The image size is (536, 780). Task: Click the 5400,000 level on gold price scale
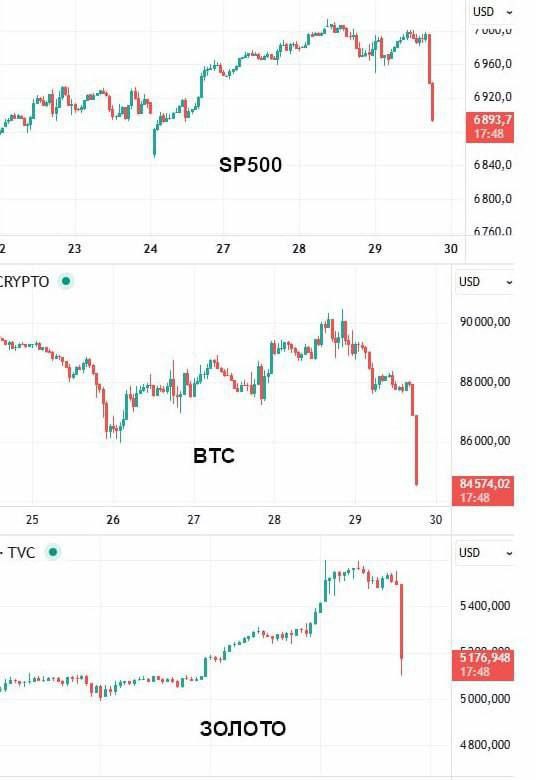pyautogui.click(x=485, y=605)
